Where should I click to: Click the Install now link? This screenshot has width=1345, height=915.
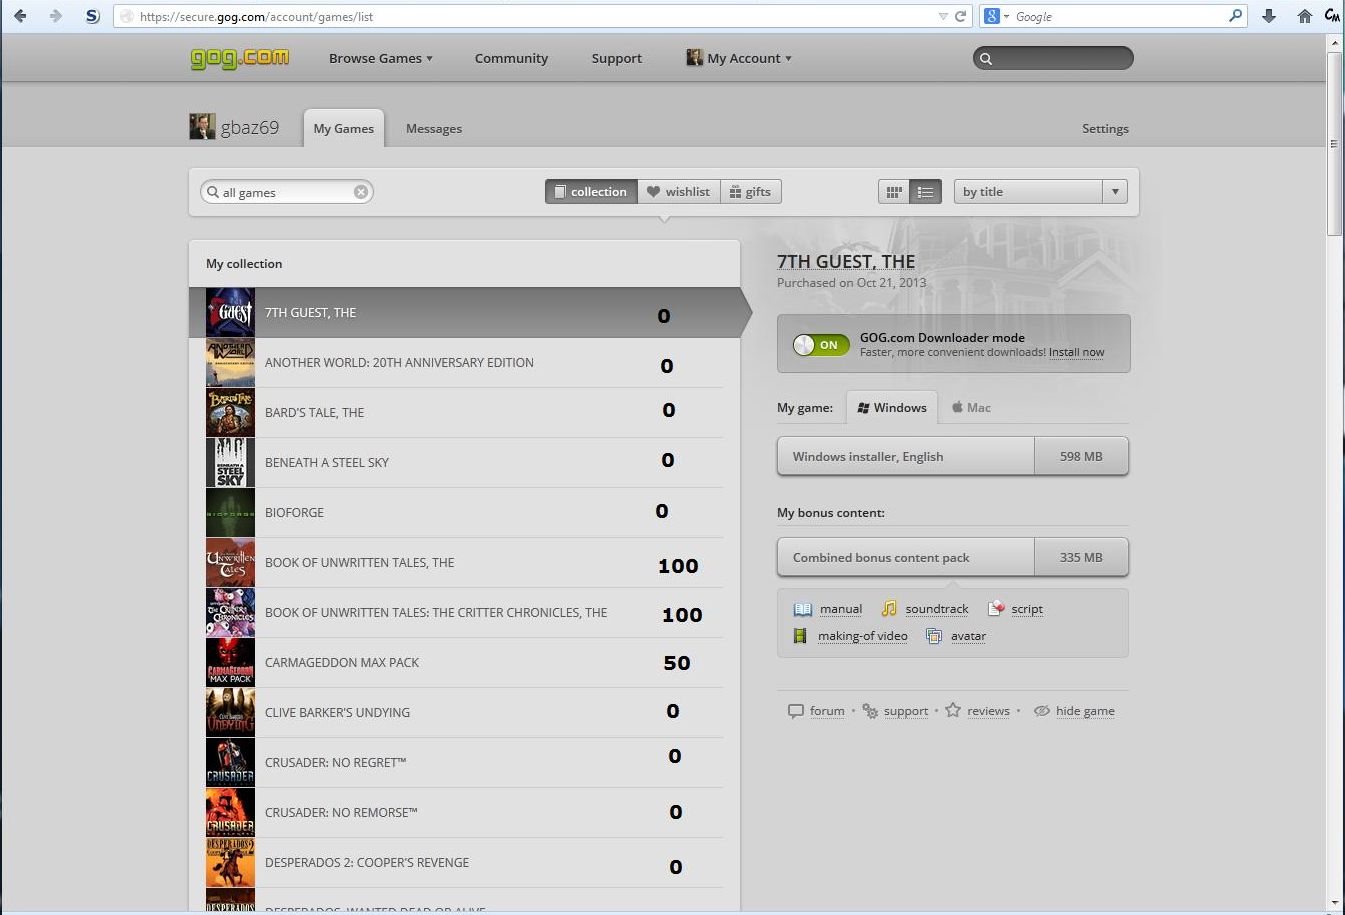point(1077,352)
